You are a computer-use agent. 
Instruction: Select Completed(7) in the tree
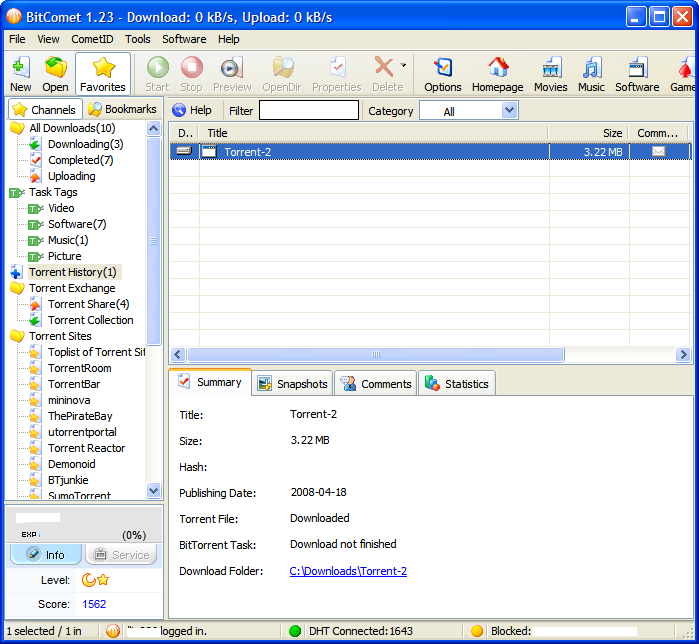point(81,160)
